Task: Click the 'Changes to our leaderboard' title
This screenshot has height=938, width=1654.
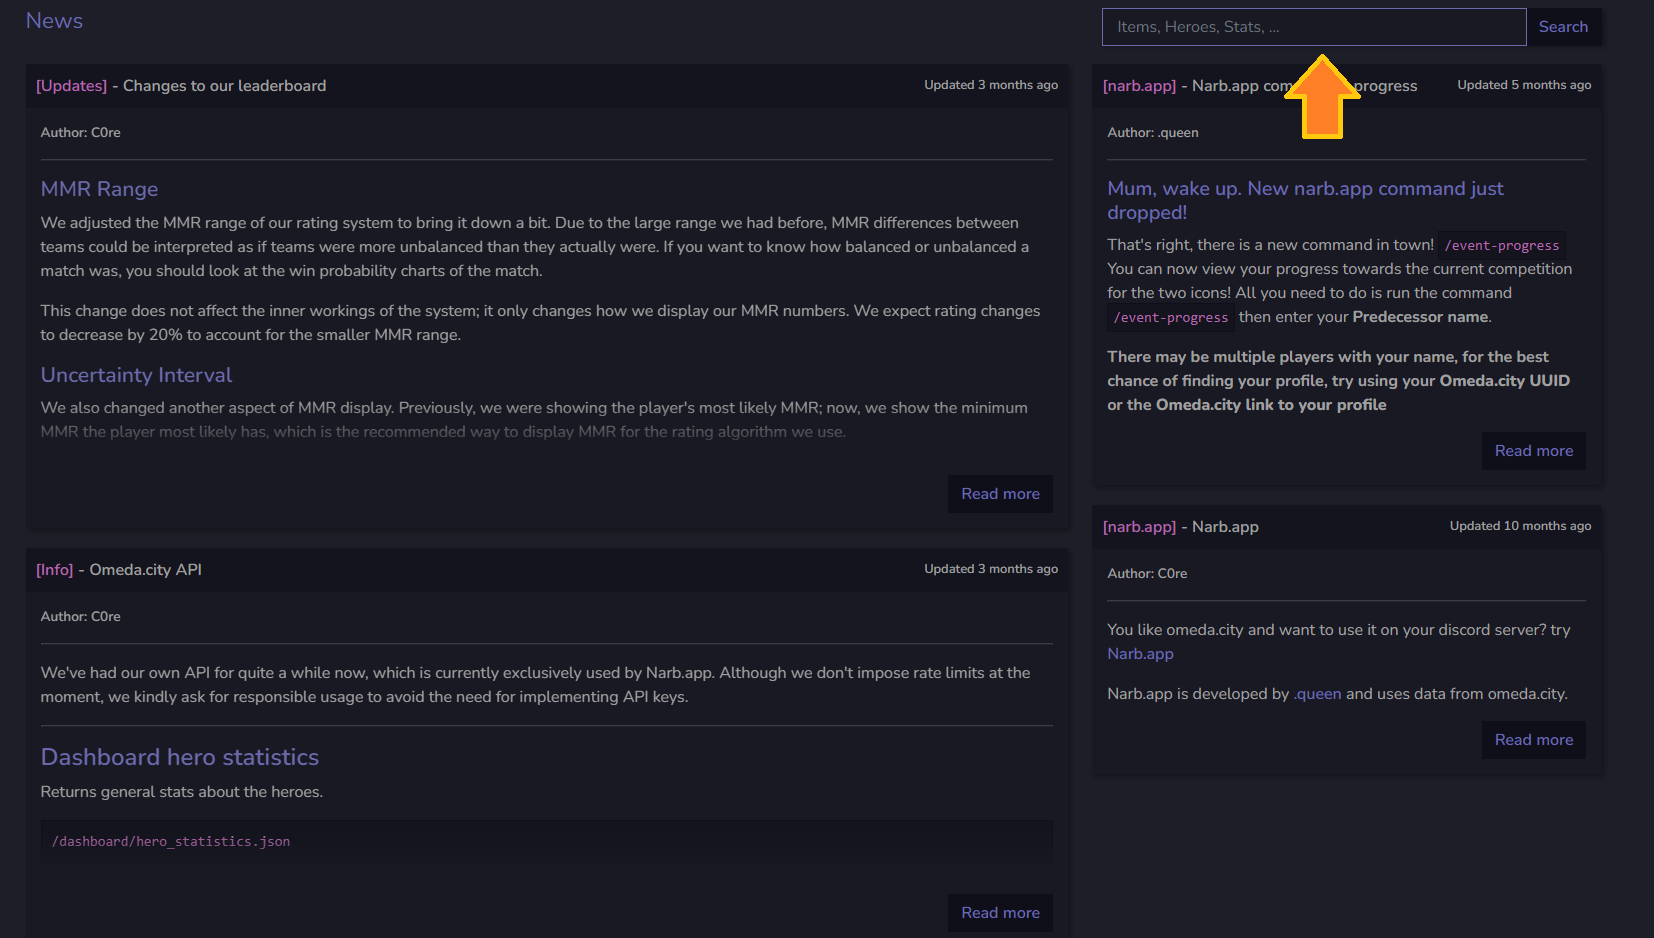Action: (x=224, y=86)
